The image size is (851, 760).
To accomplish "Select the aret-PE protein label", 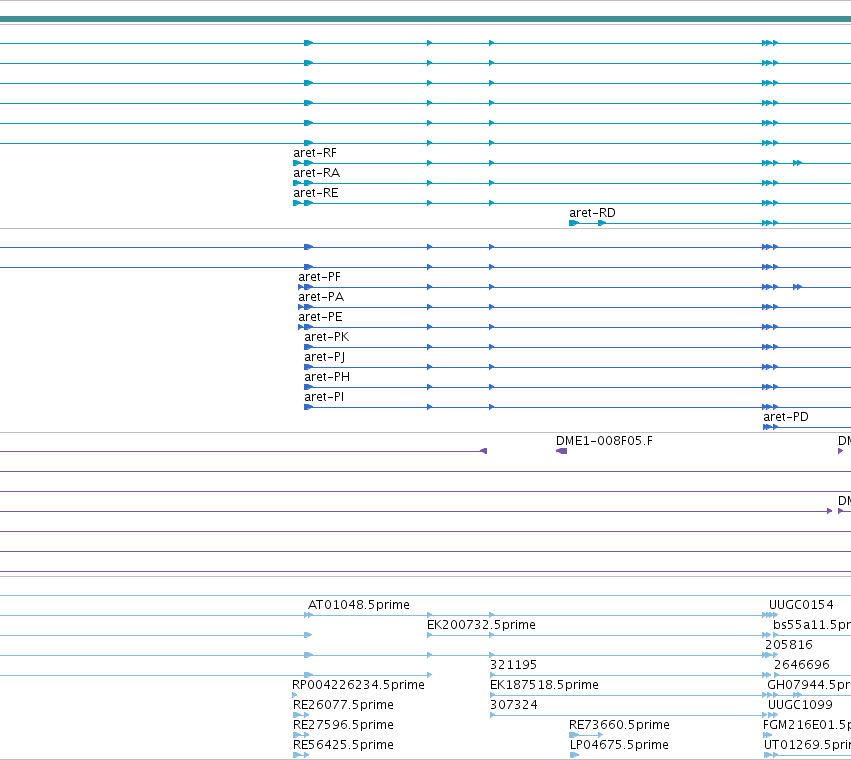I will pos(320,318).
